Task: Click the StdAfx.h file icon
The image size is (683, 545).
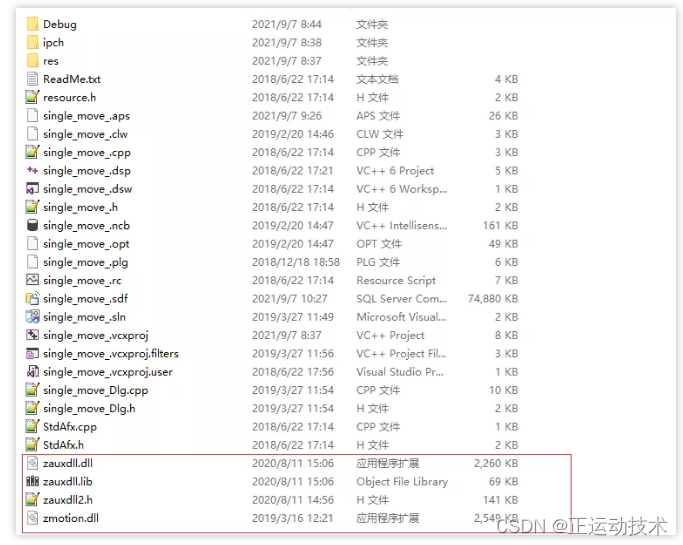Action: pyautogui.click(x=33, y=445)
